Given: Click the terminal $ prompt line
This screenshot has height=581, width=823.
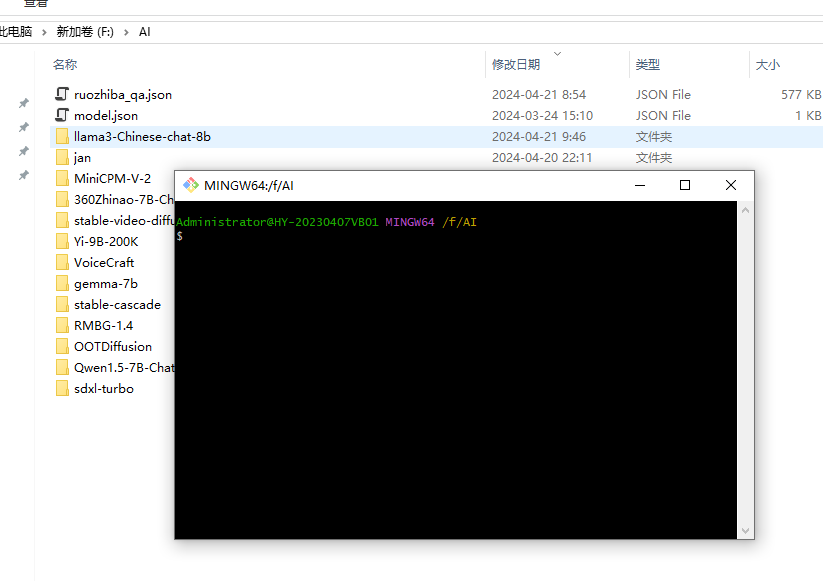Looking at the screenshot, I should 180,236.
